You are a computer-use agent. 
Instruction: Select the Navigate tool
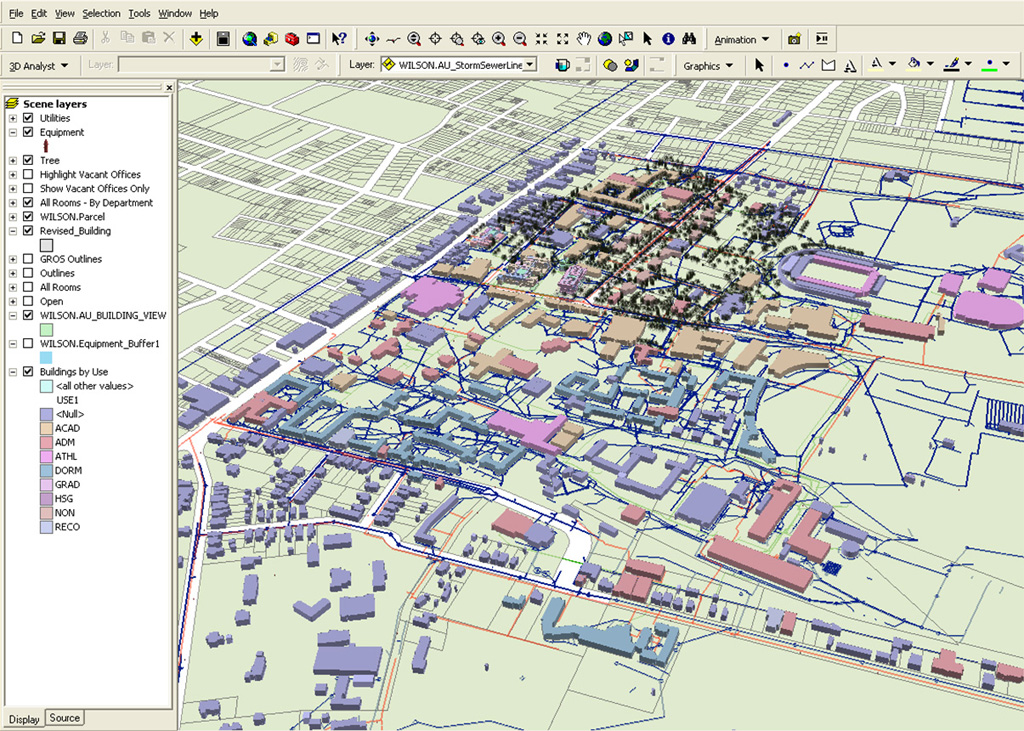[372, 39]
